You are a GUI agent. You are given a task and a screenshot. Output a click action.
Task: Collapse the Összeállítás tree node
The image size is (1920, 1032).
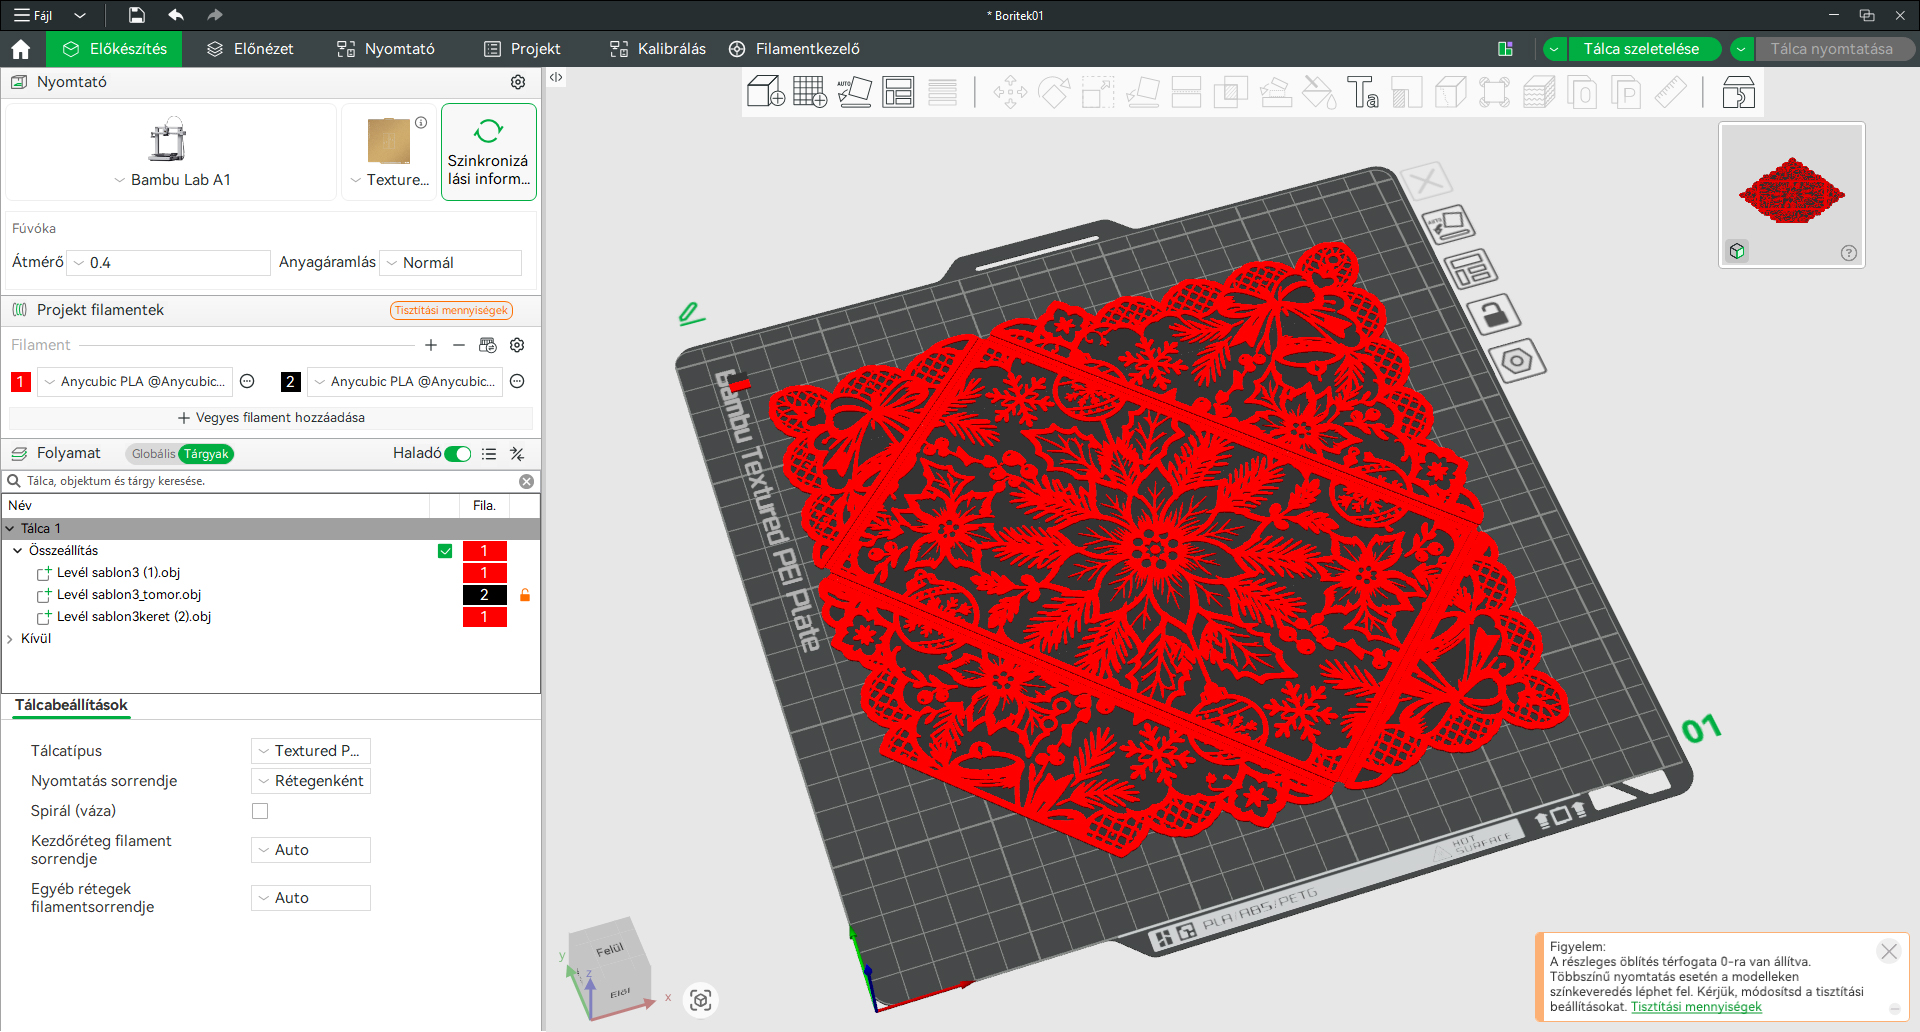tap(17, 551)
